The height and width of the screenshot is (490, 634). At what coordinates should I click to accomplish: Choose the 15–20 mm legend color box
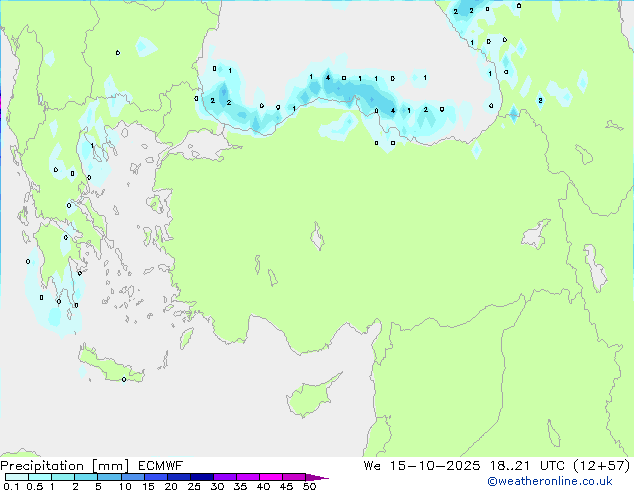[x=155, y=477]
